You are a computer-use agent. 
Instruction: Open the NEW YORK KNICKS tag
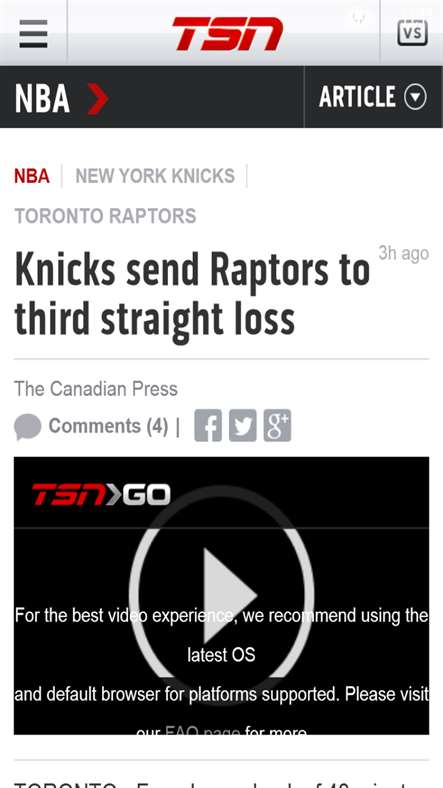[155, 176]
